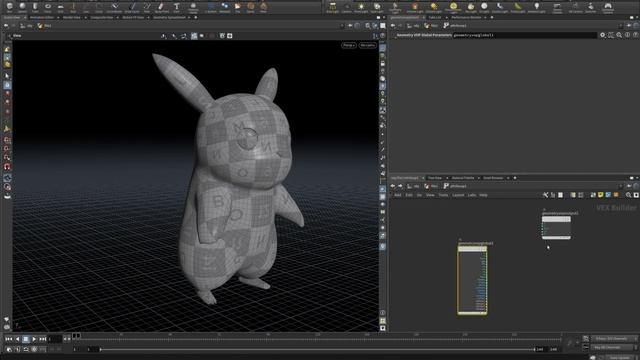Open the No cam camera dropdown

pos(367,45)
